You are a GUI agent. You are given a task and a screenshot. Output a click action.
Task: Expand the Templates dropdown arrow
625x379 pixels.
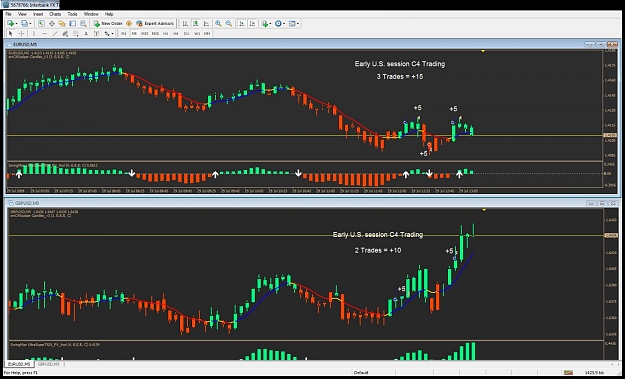point(298,24)
